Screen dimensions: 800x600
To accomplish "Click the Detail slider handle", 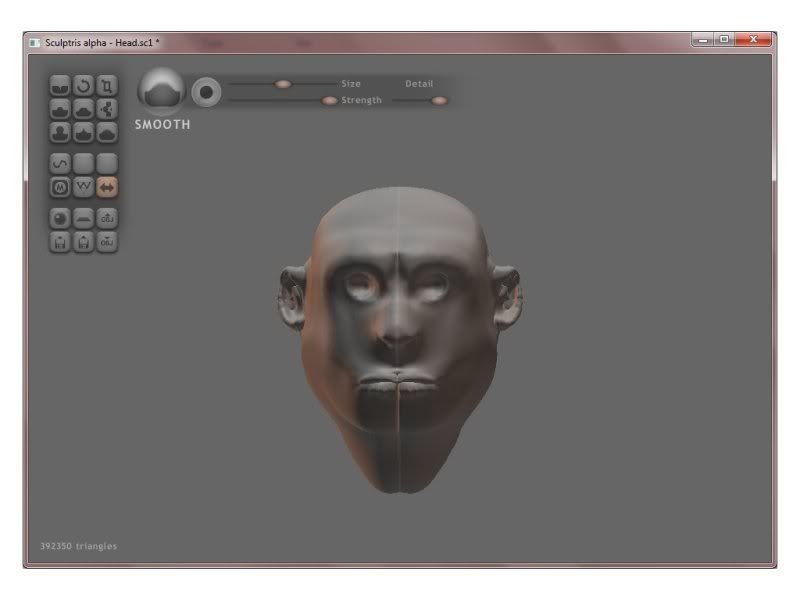I will point(439,100).
